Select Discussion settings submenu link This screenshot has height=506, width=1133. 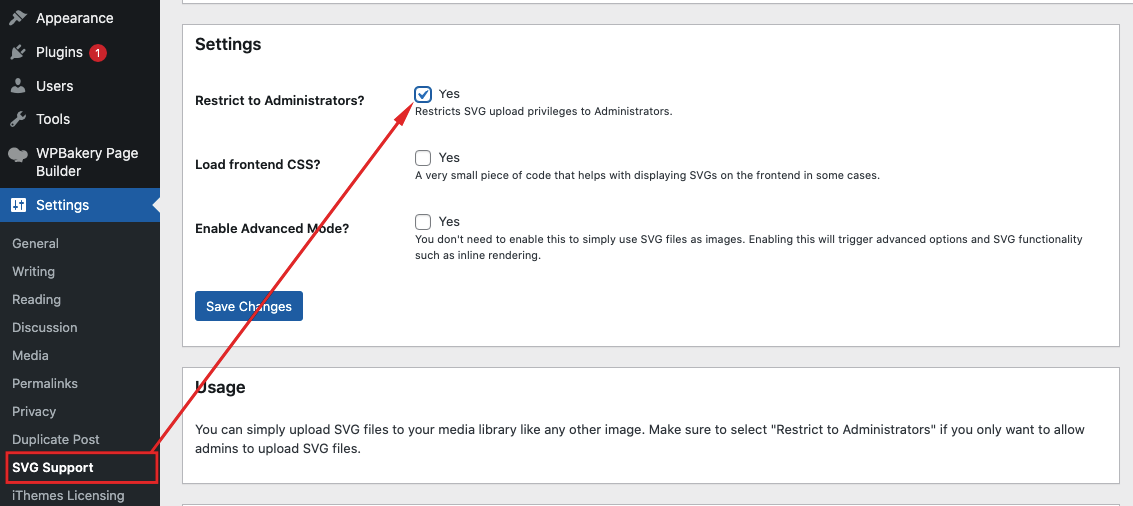tap(44, 327)
